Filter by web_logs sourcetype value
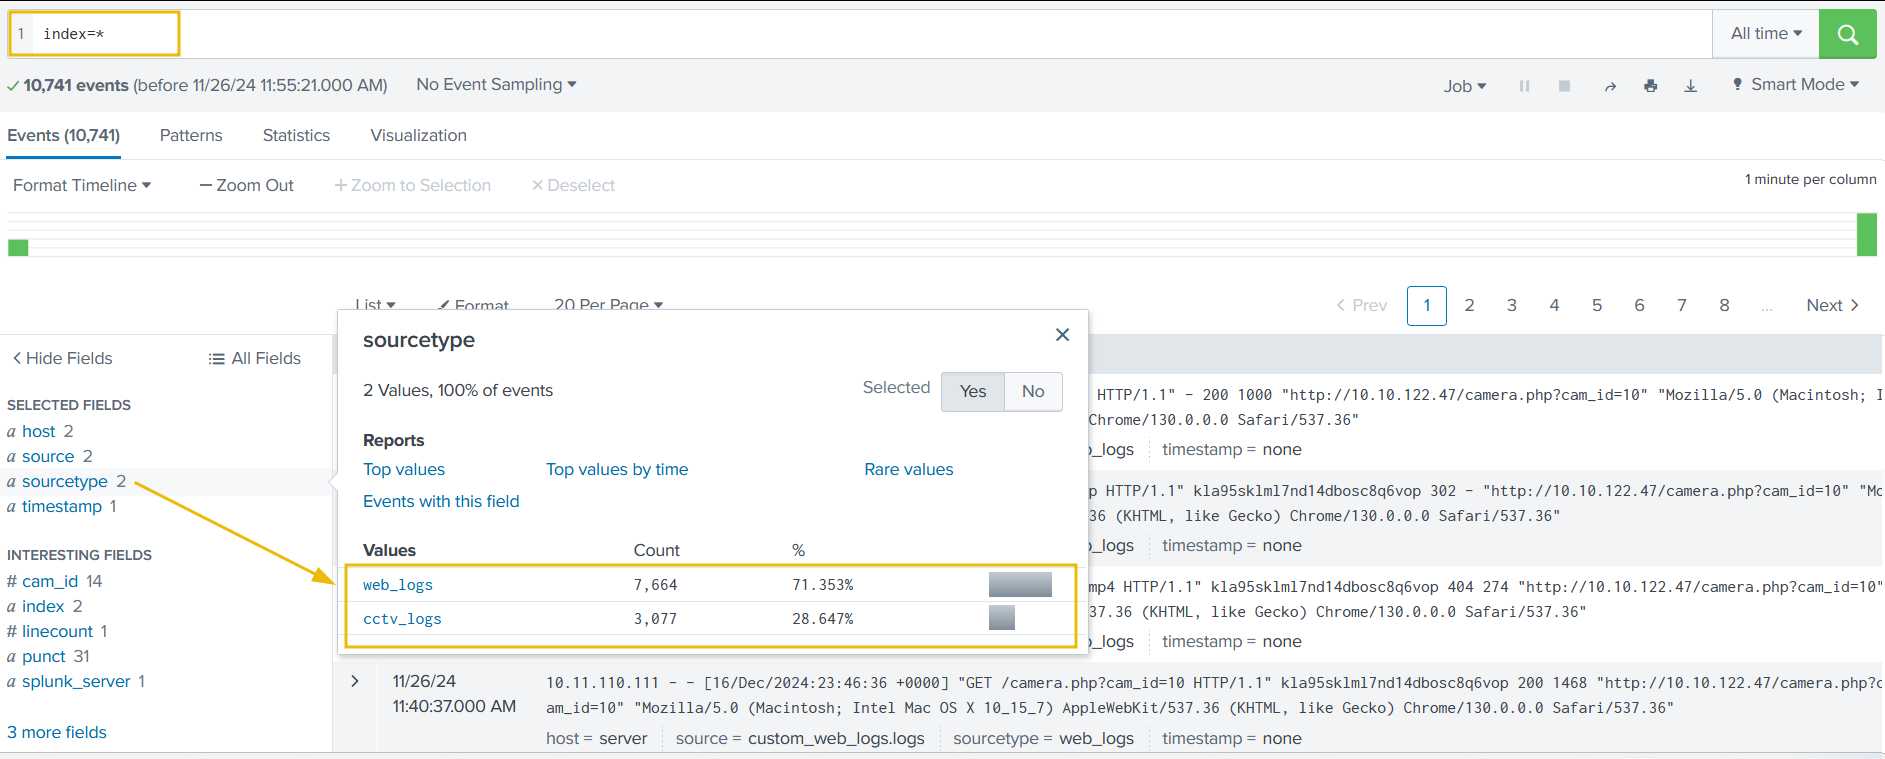1885x759 pixels. pos(397,585)
